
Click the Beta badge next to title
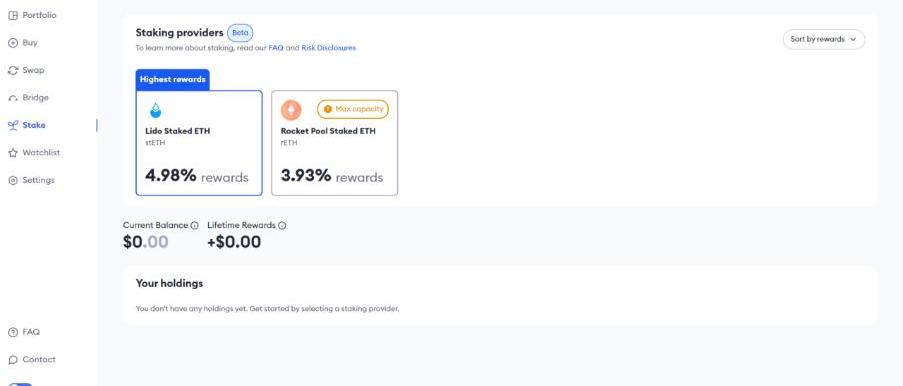(240, 33)
